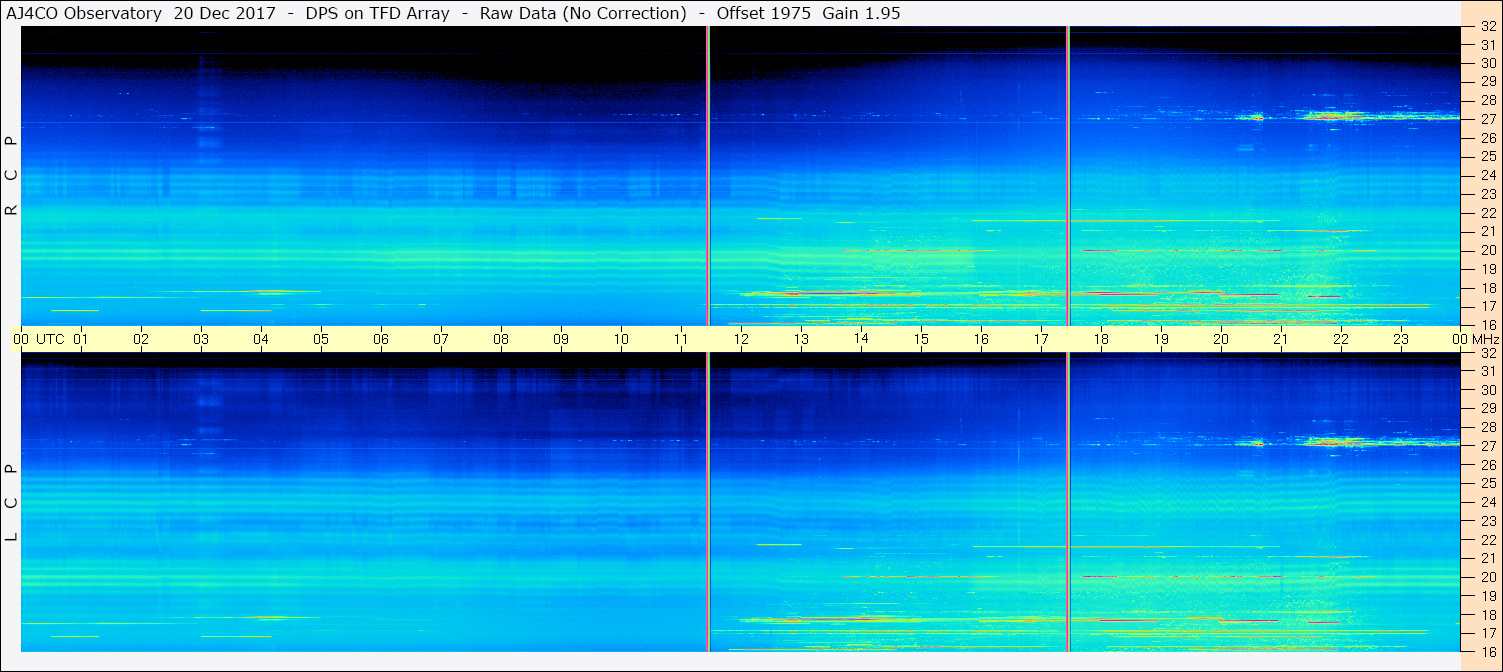Click the 27 MHz tick of RCP panel

(1487, 118)
